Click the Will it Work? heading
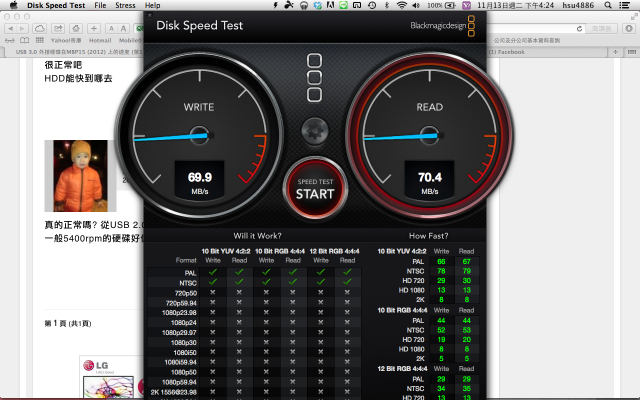Viewport: 640px width, 400px height. tap(257, 236)
